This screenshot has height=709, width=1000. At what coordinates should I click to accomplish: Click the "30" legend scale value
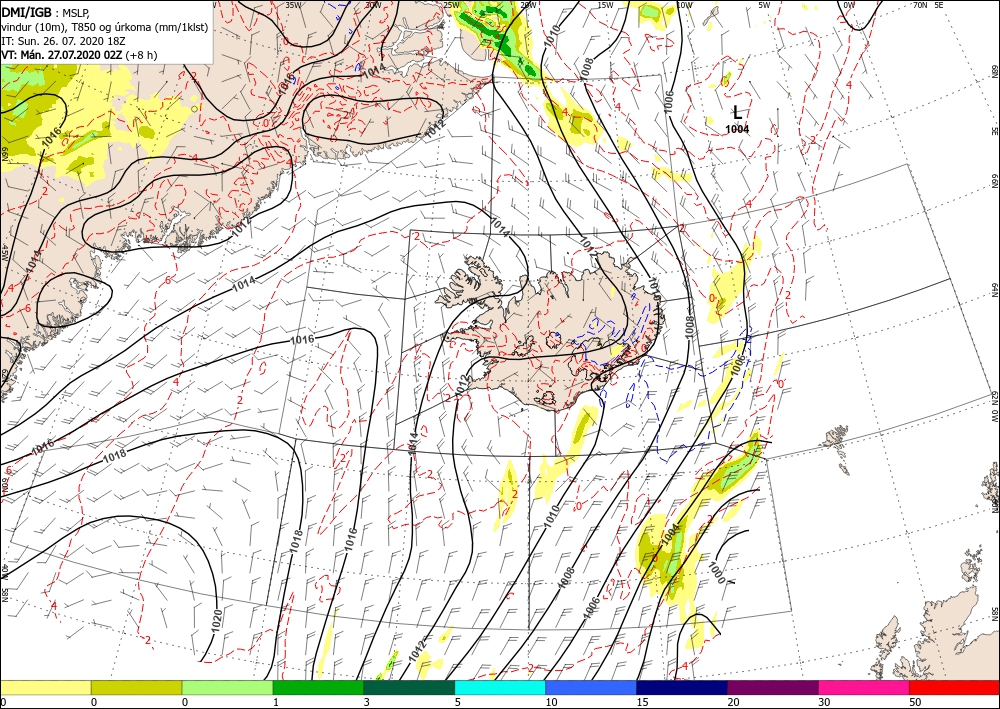[824, 702]
